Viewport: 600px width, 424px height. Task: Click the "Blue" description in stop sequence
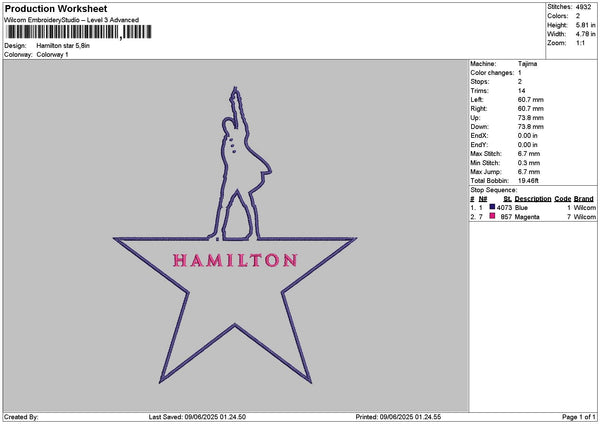click(x=521, y=208)
